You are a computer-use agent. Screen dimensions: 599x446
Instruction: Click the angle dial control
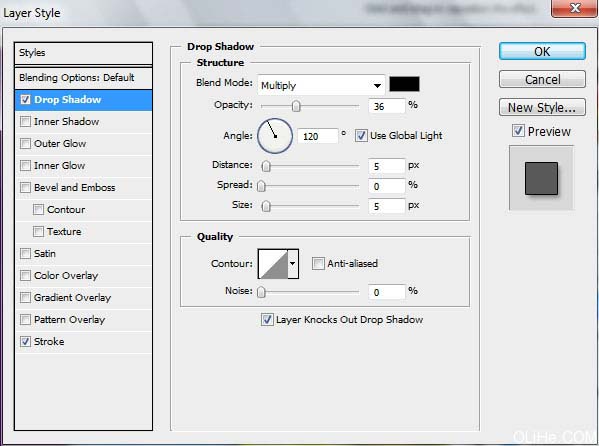[x=275, y=136]
